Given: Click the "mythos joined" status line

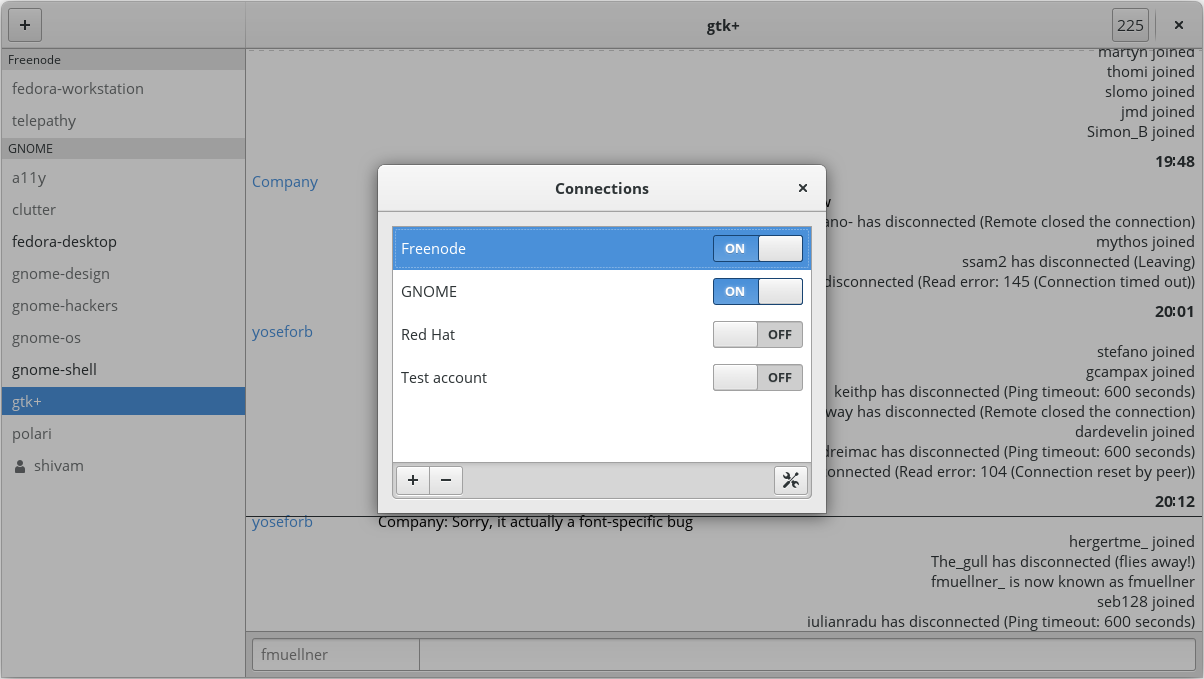Looking at the screenshot, I should click(x=1146, y=241).
